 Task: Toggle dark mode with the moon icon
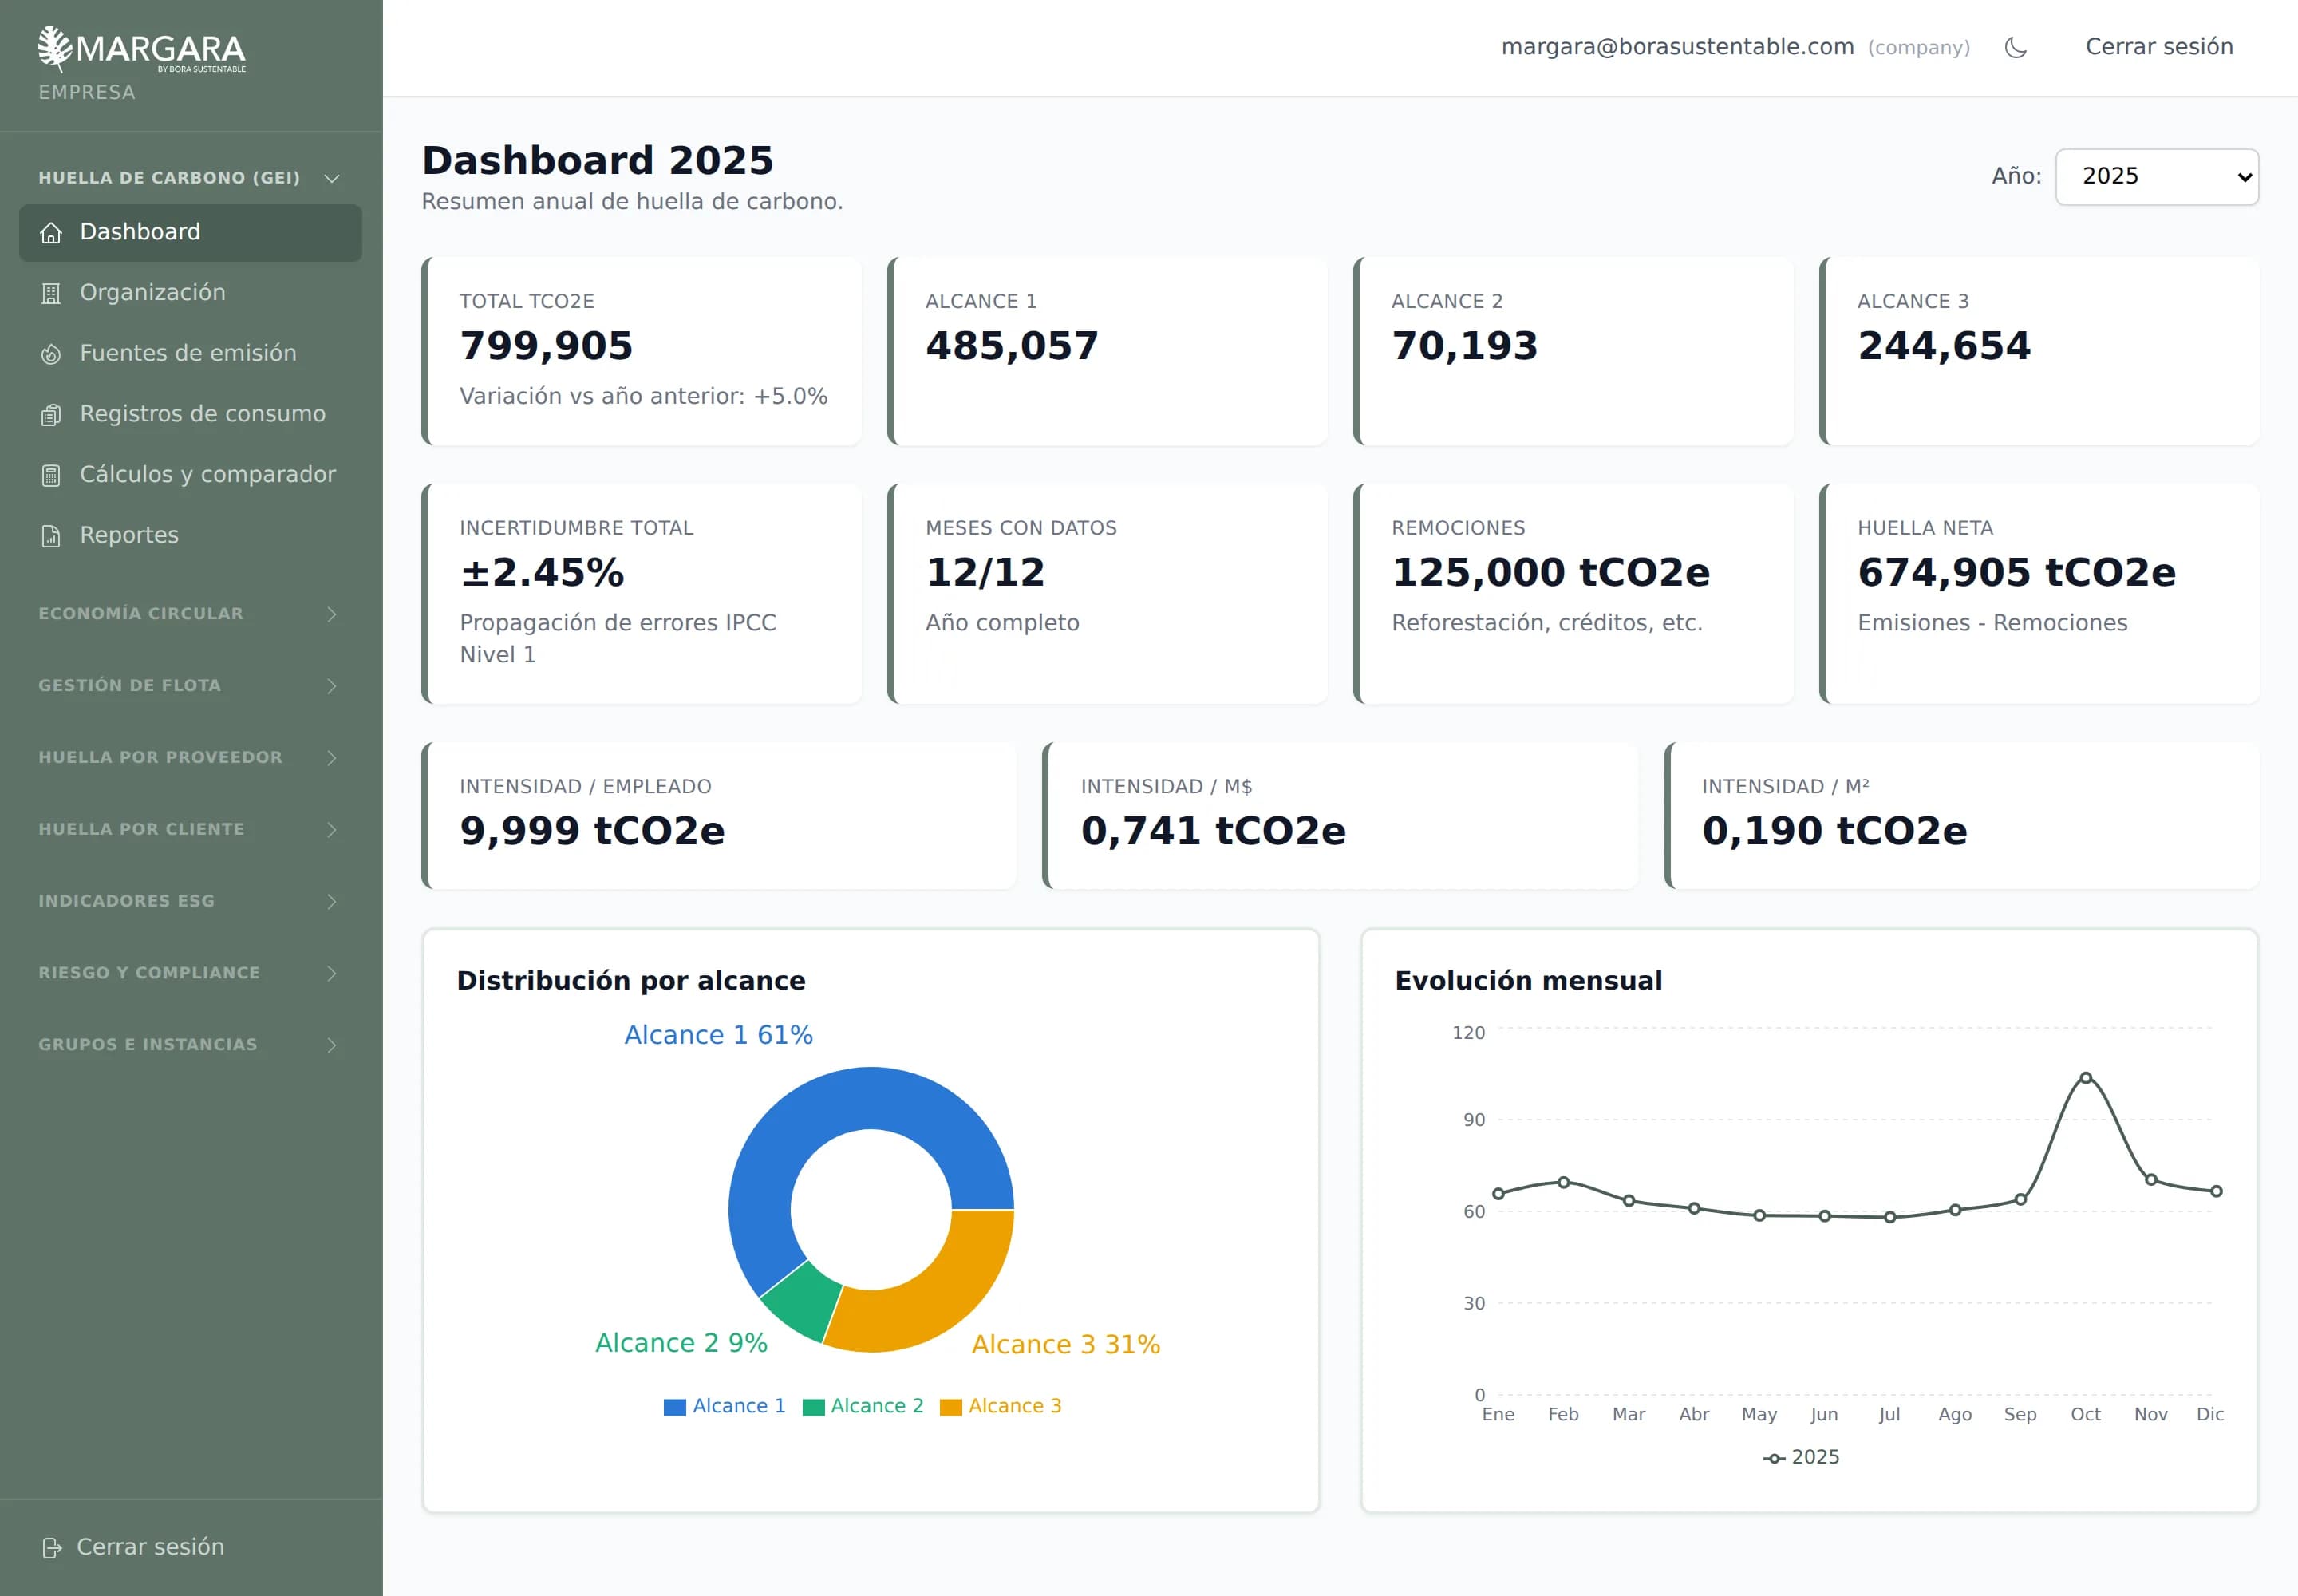(2016, 47)
